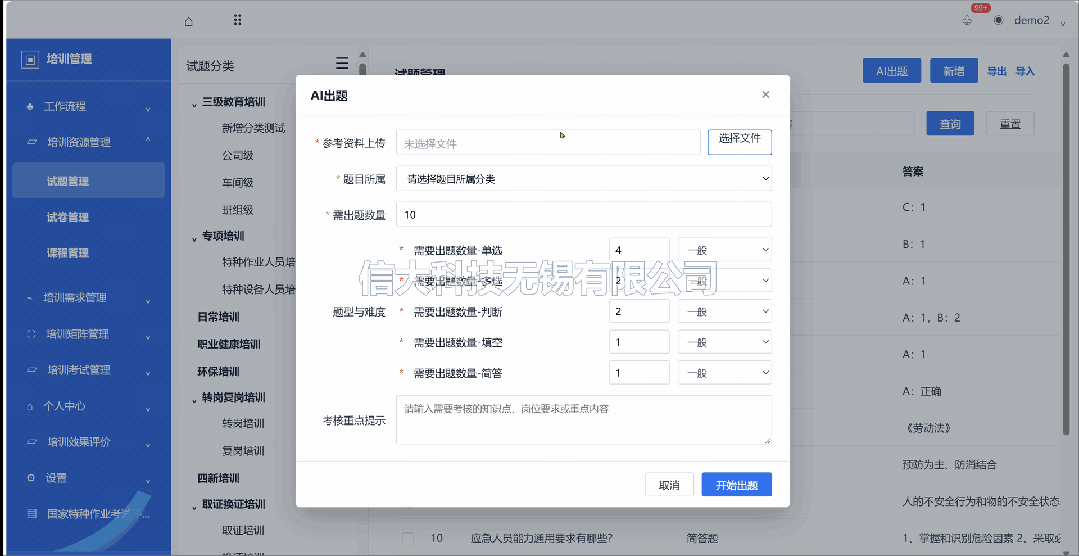Expand the 培训矩阵管理 sidebar menu
The height and width of the screenshot is (556, 1079).
[x=148, y=336]
